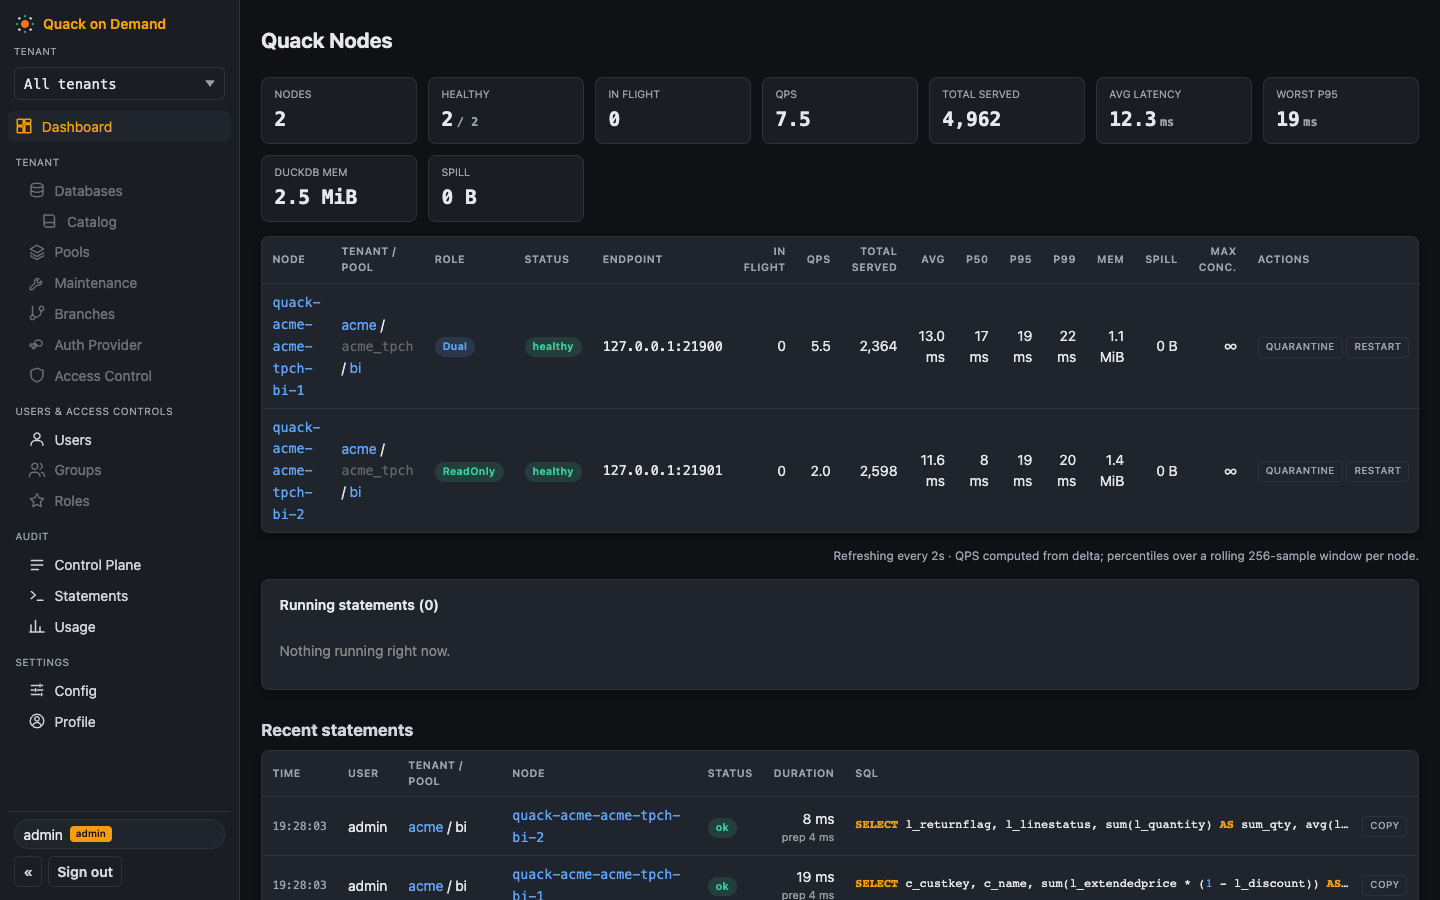Click the Auth Provider key icon
This screenshot has width=1440, height=900.
(37, 345)
